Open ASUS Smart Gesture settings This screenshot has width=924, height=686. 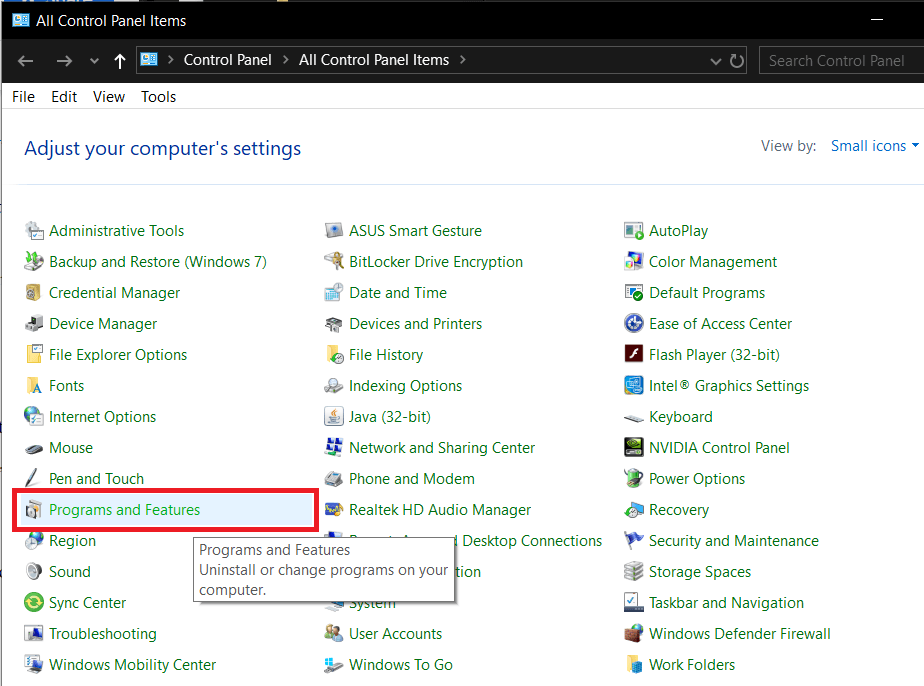(415, 230)
